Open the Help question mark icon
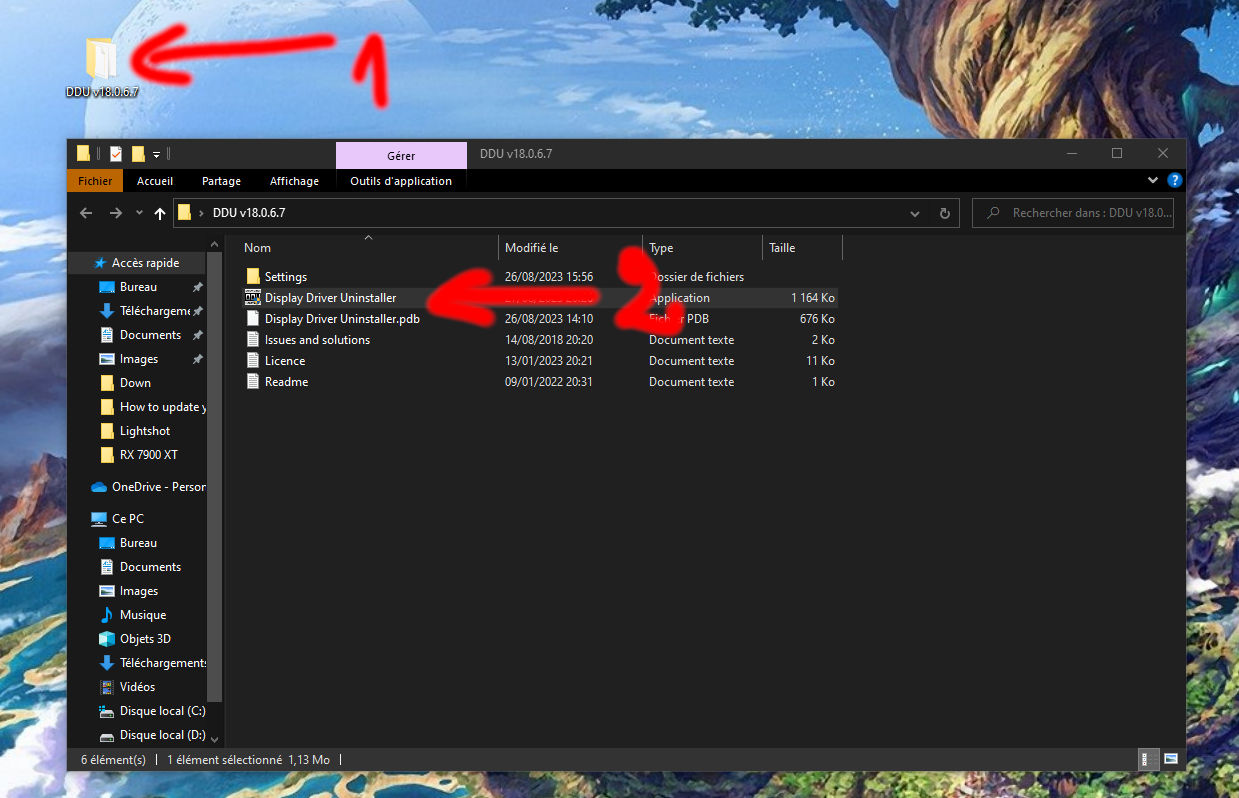1239x798 pixels. coord(1176,181)
